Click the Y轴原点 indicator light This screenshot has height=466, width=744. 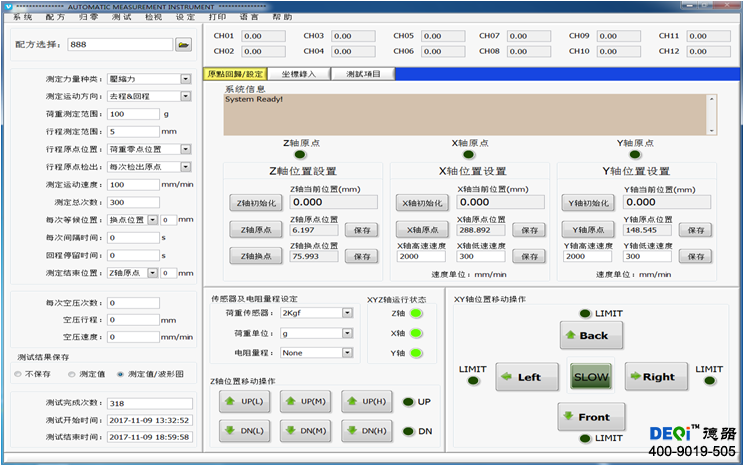click(635, 155)
